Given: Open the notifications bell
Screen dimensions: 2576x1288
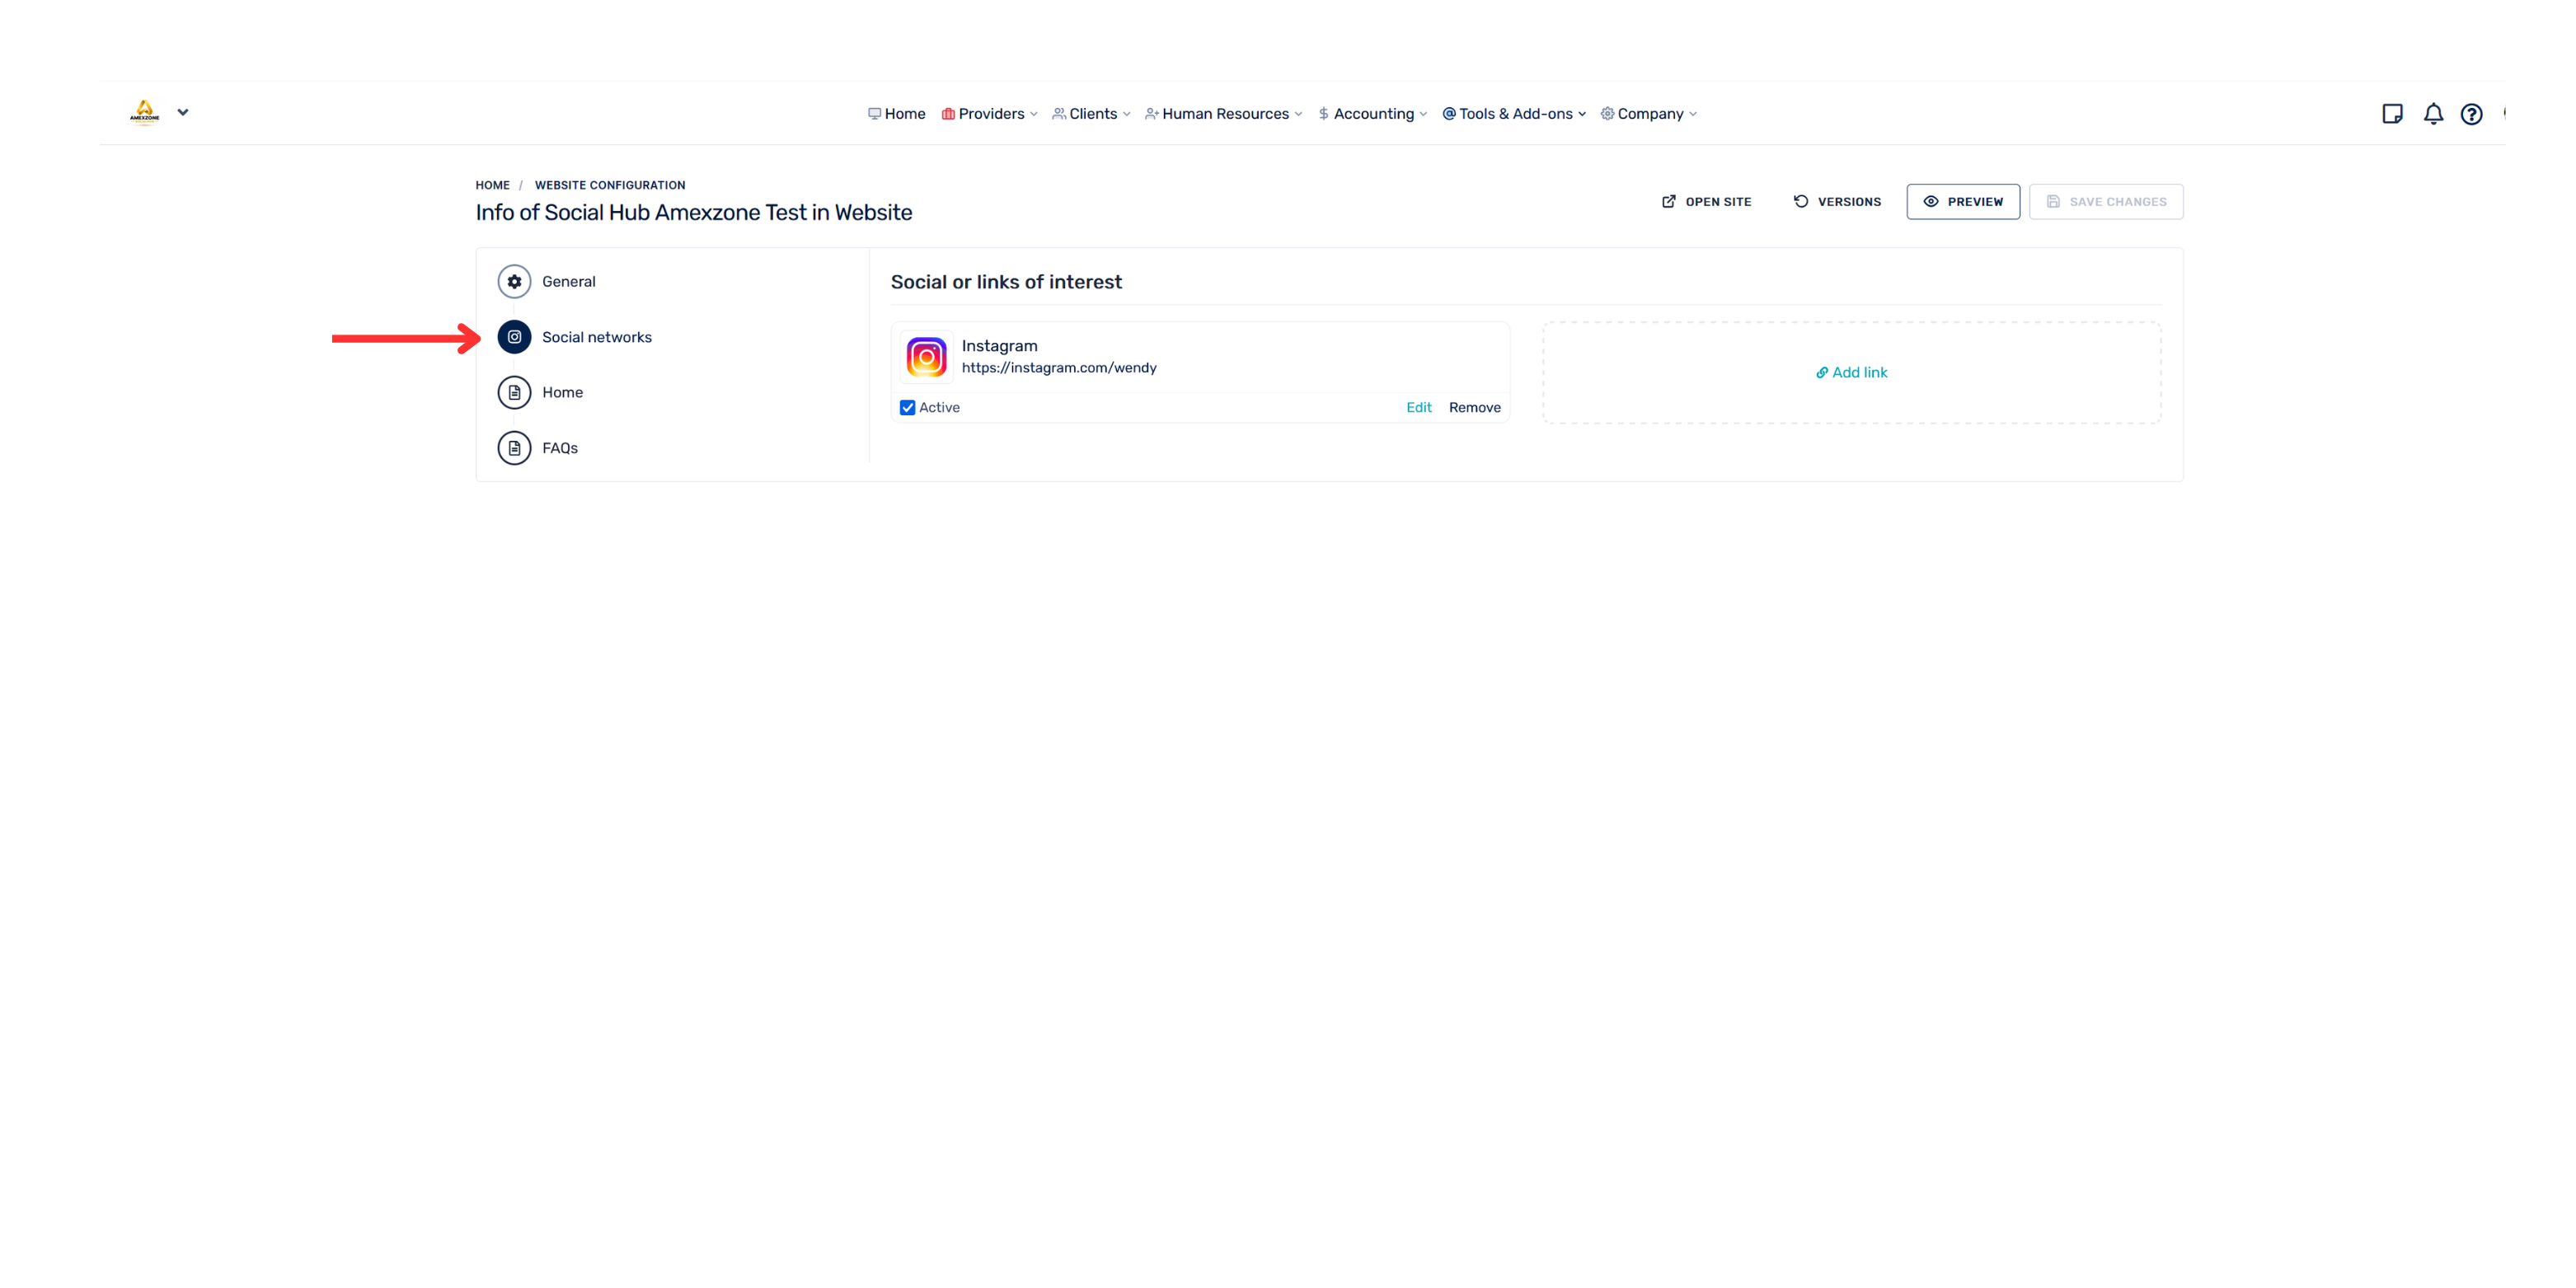Looking at the screenshot, I should 2433,114.
